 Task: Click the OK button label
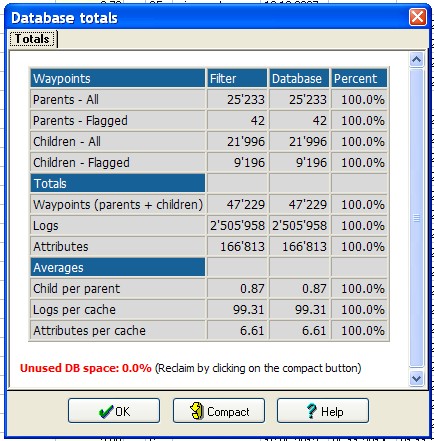point(122,412)
